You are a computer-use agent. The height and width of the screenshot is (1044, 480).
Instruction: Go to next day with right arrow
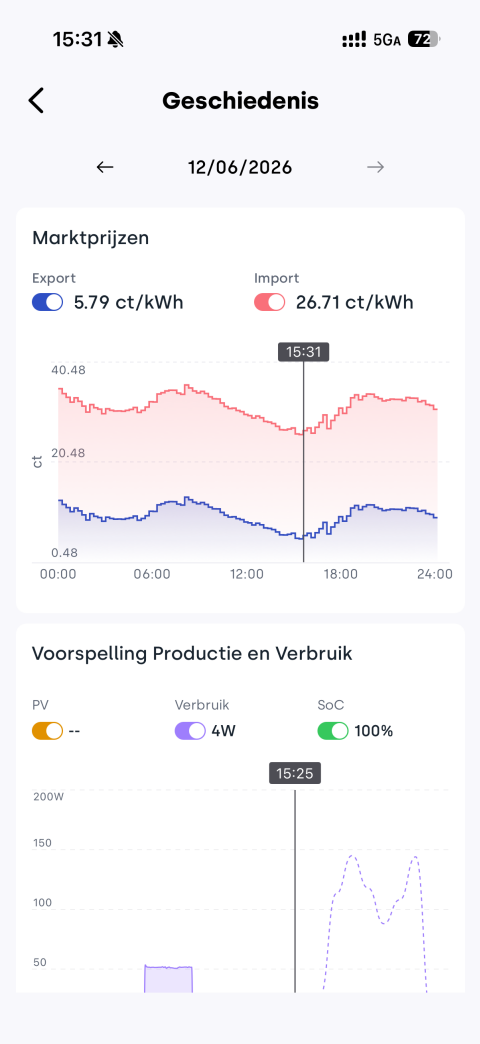pyautogui.click(x=375, y=167)
